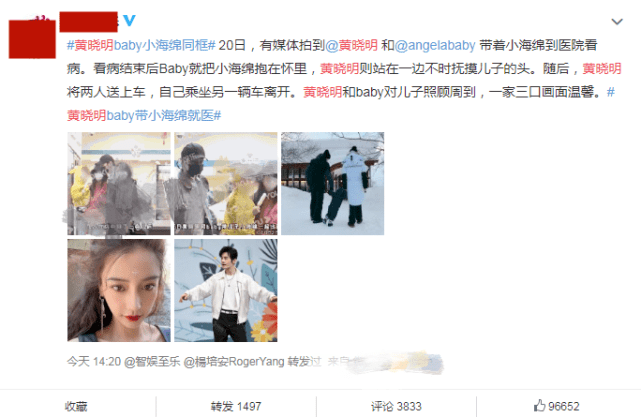View the snow scene photo thumbnail
The height and width of the screenshot is (417, 641).
[x=332, y=184]
